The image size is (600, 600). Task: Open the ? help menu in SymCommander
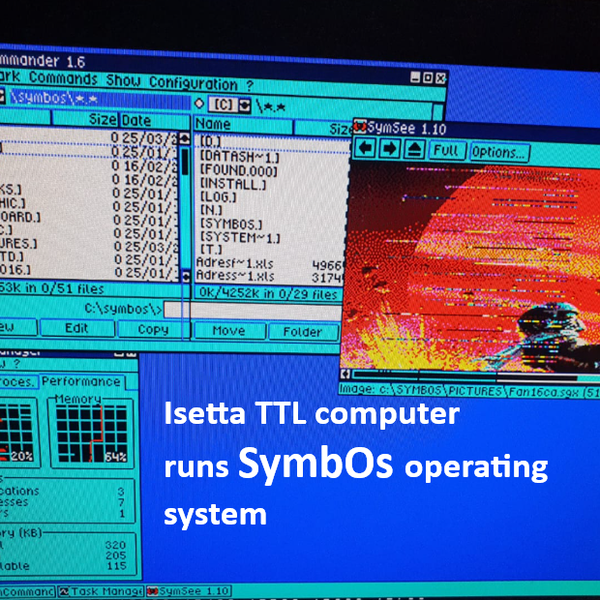249,85
